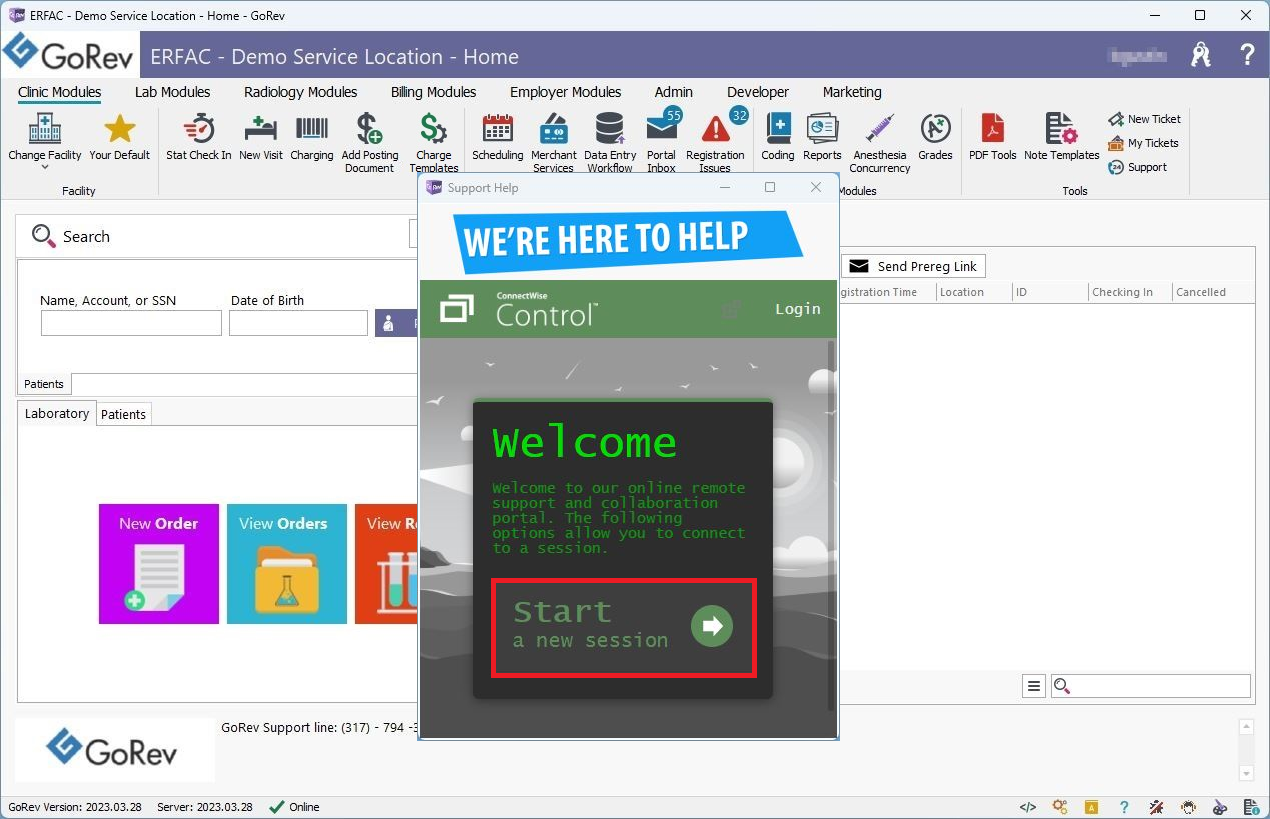Image resolution: width=1270 pixels, height=819 pixels.
Task: Select the Laboratory tab
Action: [x=57, y=414]
